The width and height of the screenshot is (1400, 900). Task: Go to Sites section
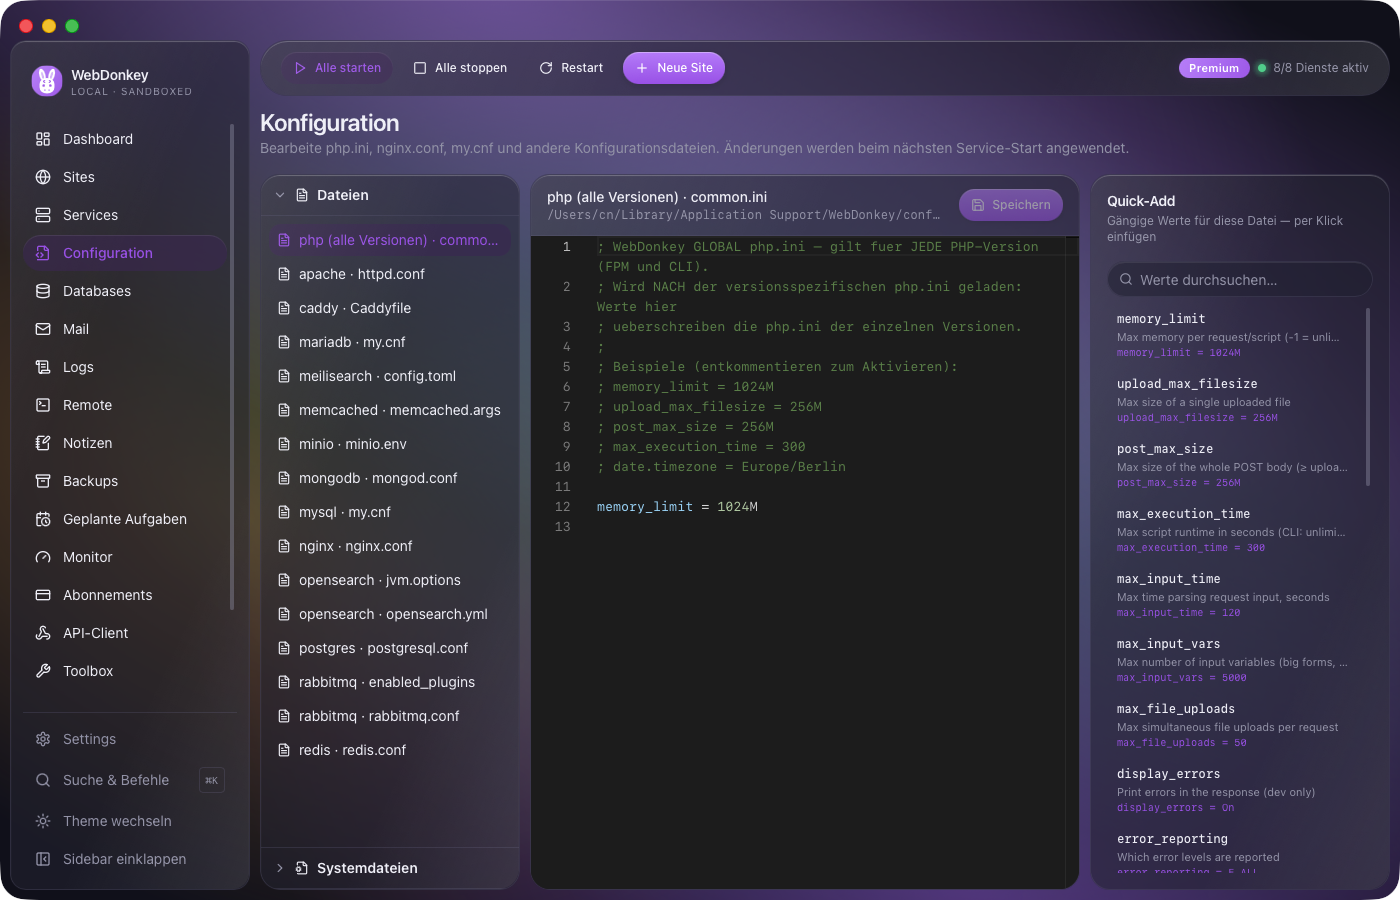tap(126, 177)
